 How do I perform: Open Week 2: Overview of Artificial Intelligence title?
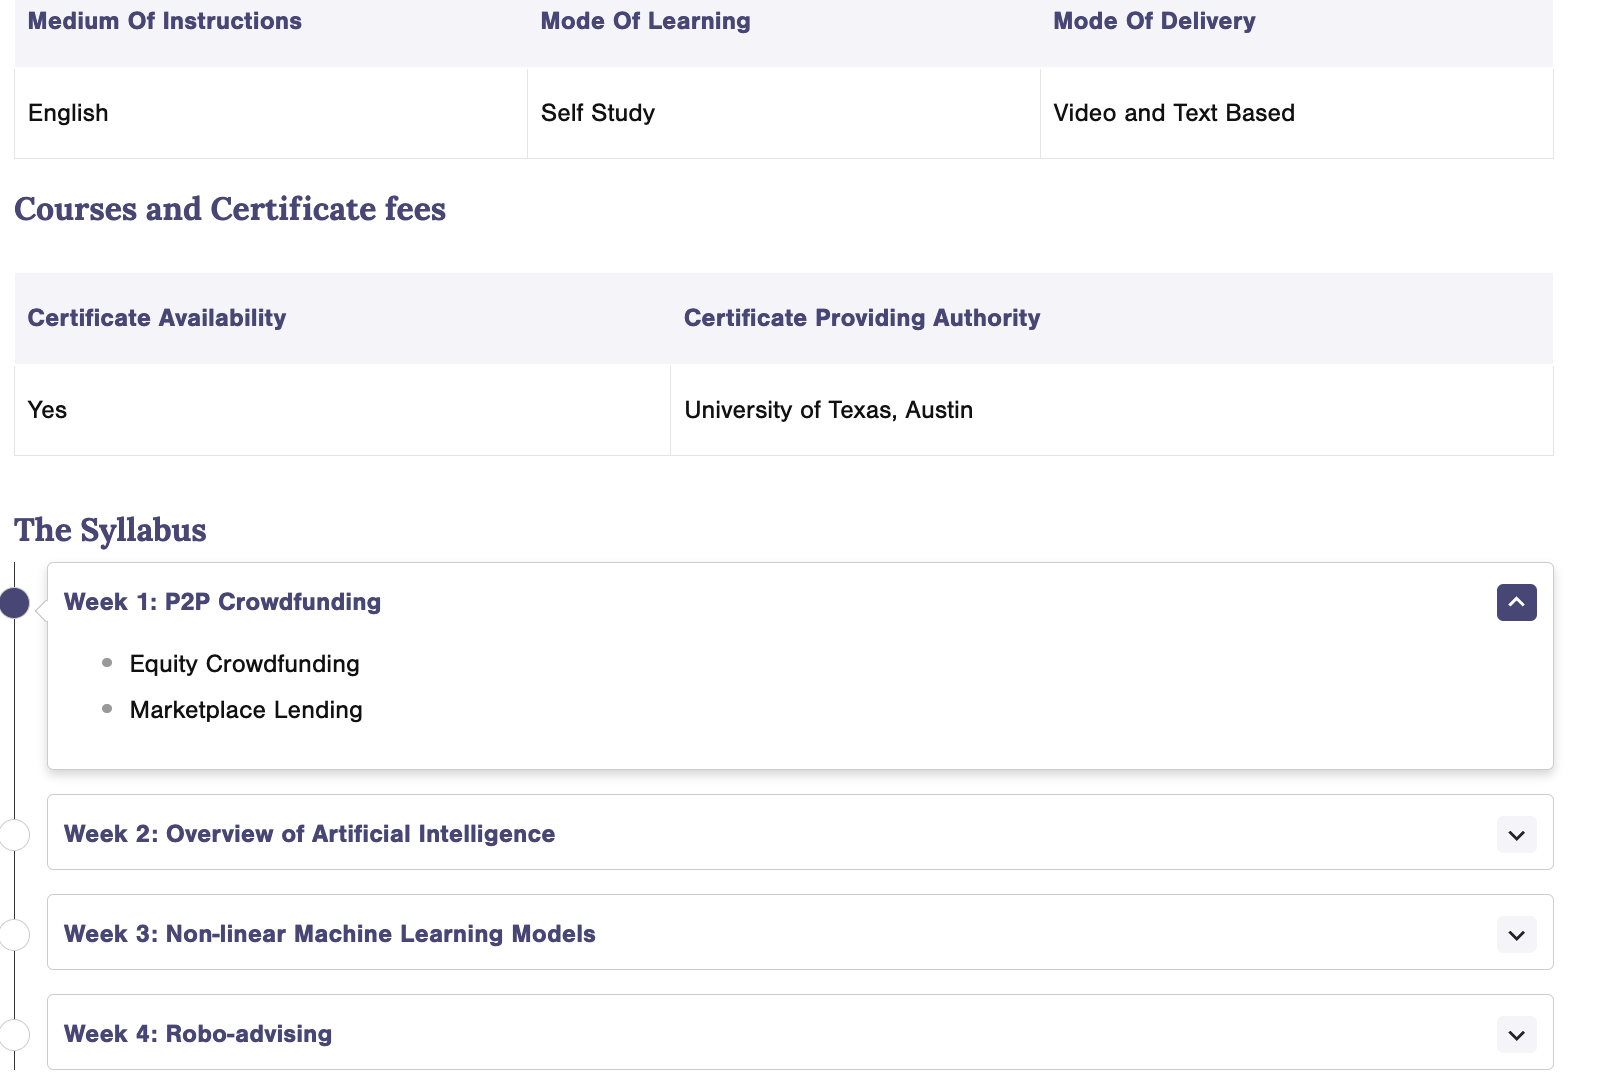click(309, 834)
